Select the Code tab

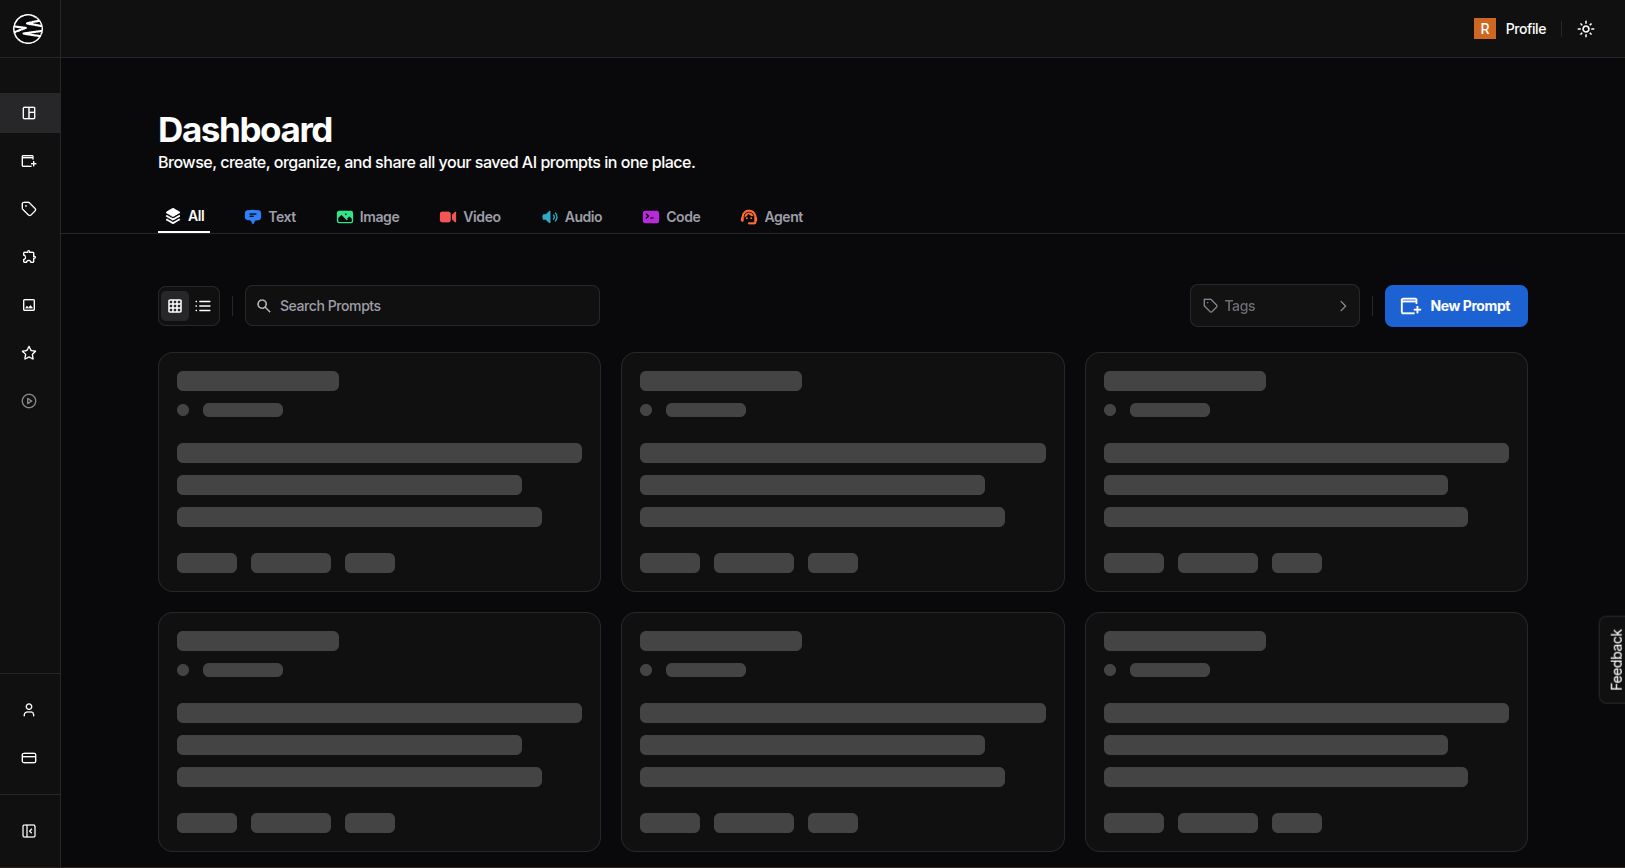coord(671,217)
